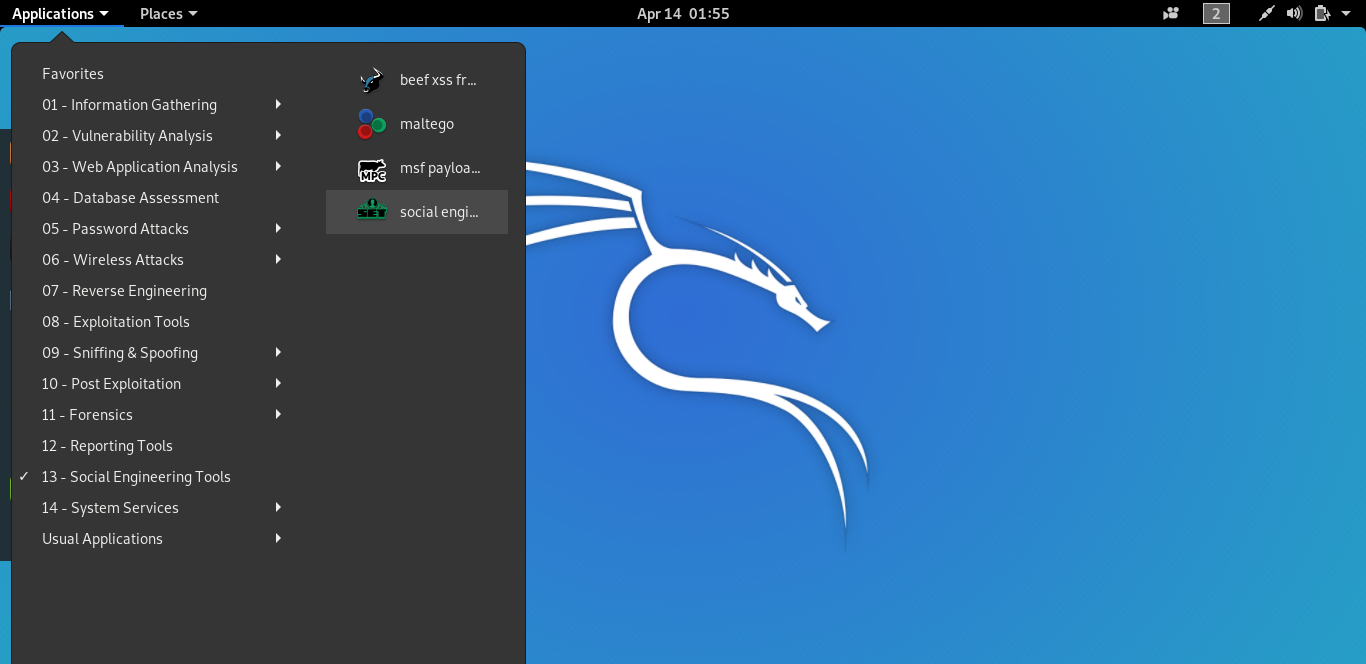Expand the Vulnerability Analysis submenu arrow
The height and width of the screenshot is (664, 1366).
pyautogui.click(x=278, y=135)
